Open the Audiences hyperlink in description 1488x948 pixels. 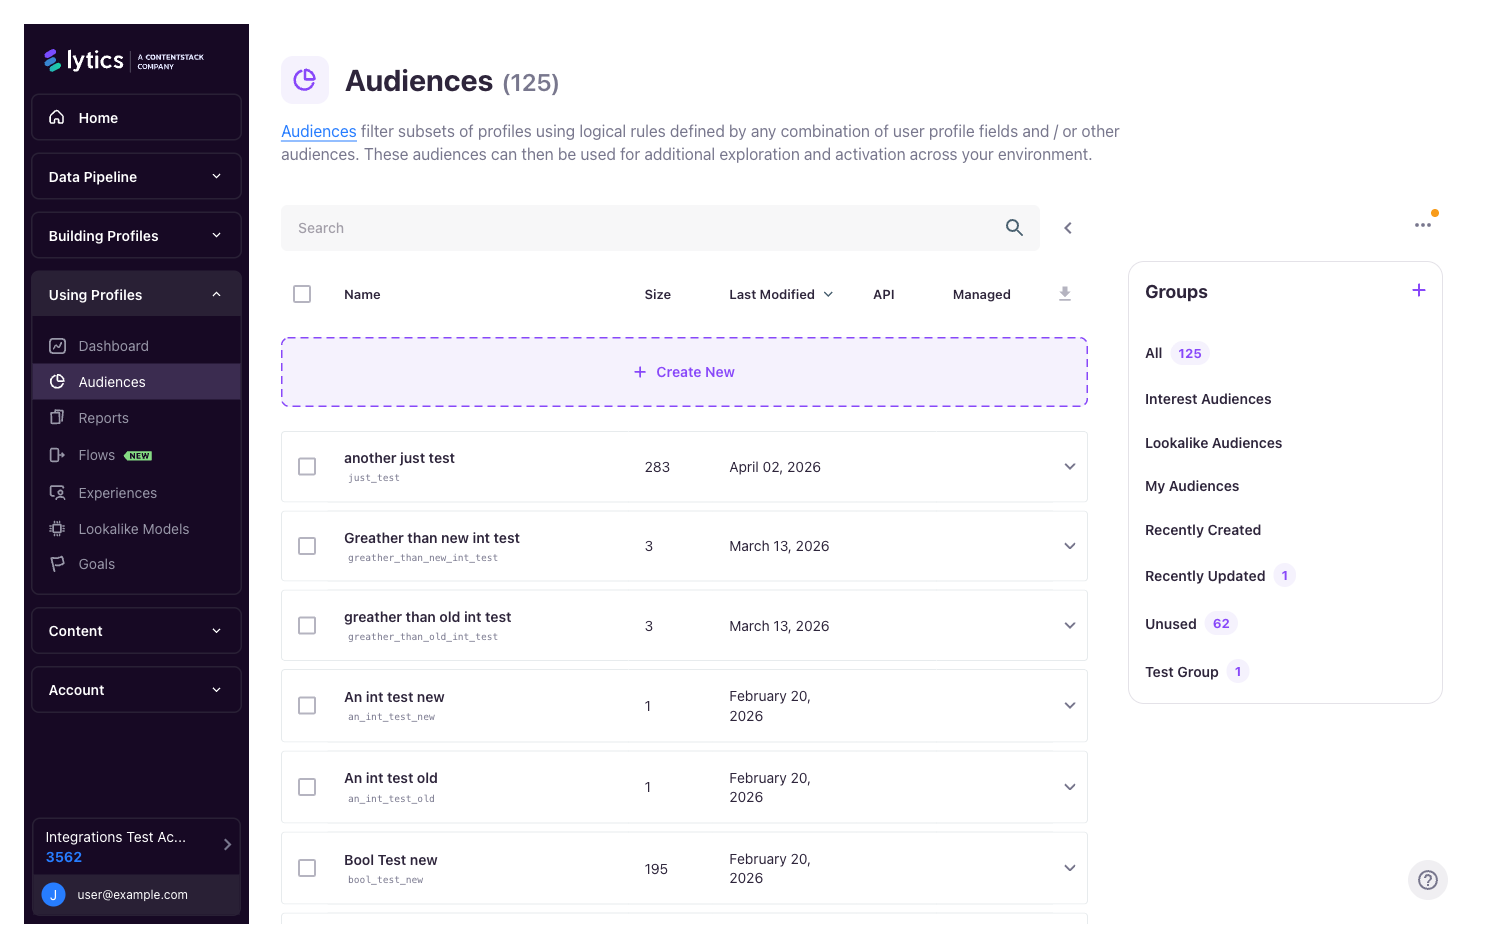(318, 131)
